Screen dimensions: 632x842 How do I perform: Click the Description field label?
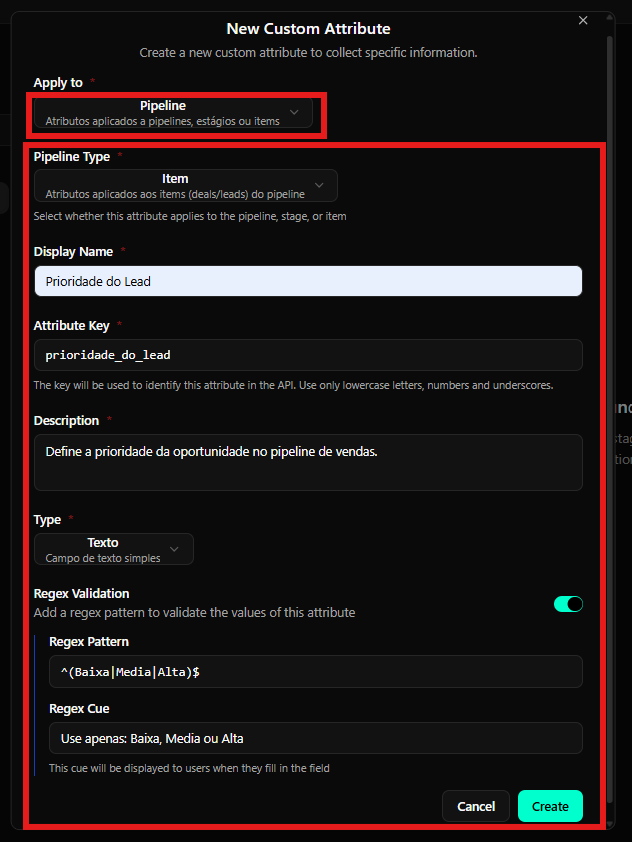[x=66, y=420]
